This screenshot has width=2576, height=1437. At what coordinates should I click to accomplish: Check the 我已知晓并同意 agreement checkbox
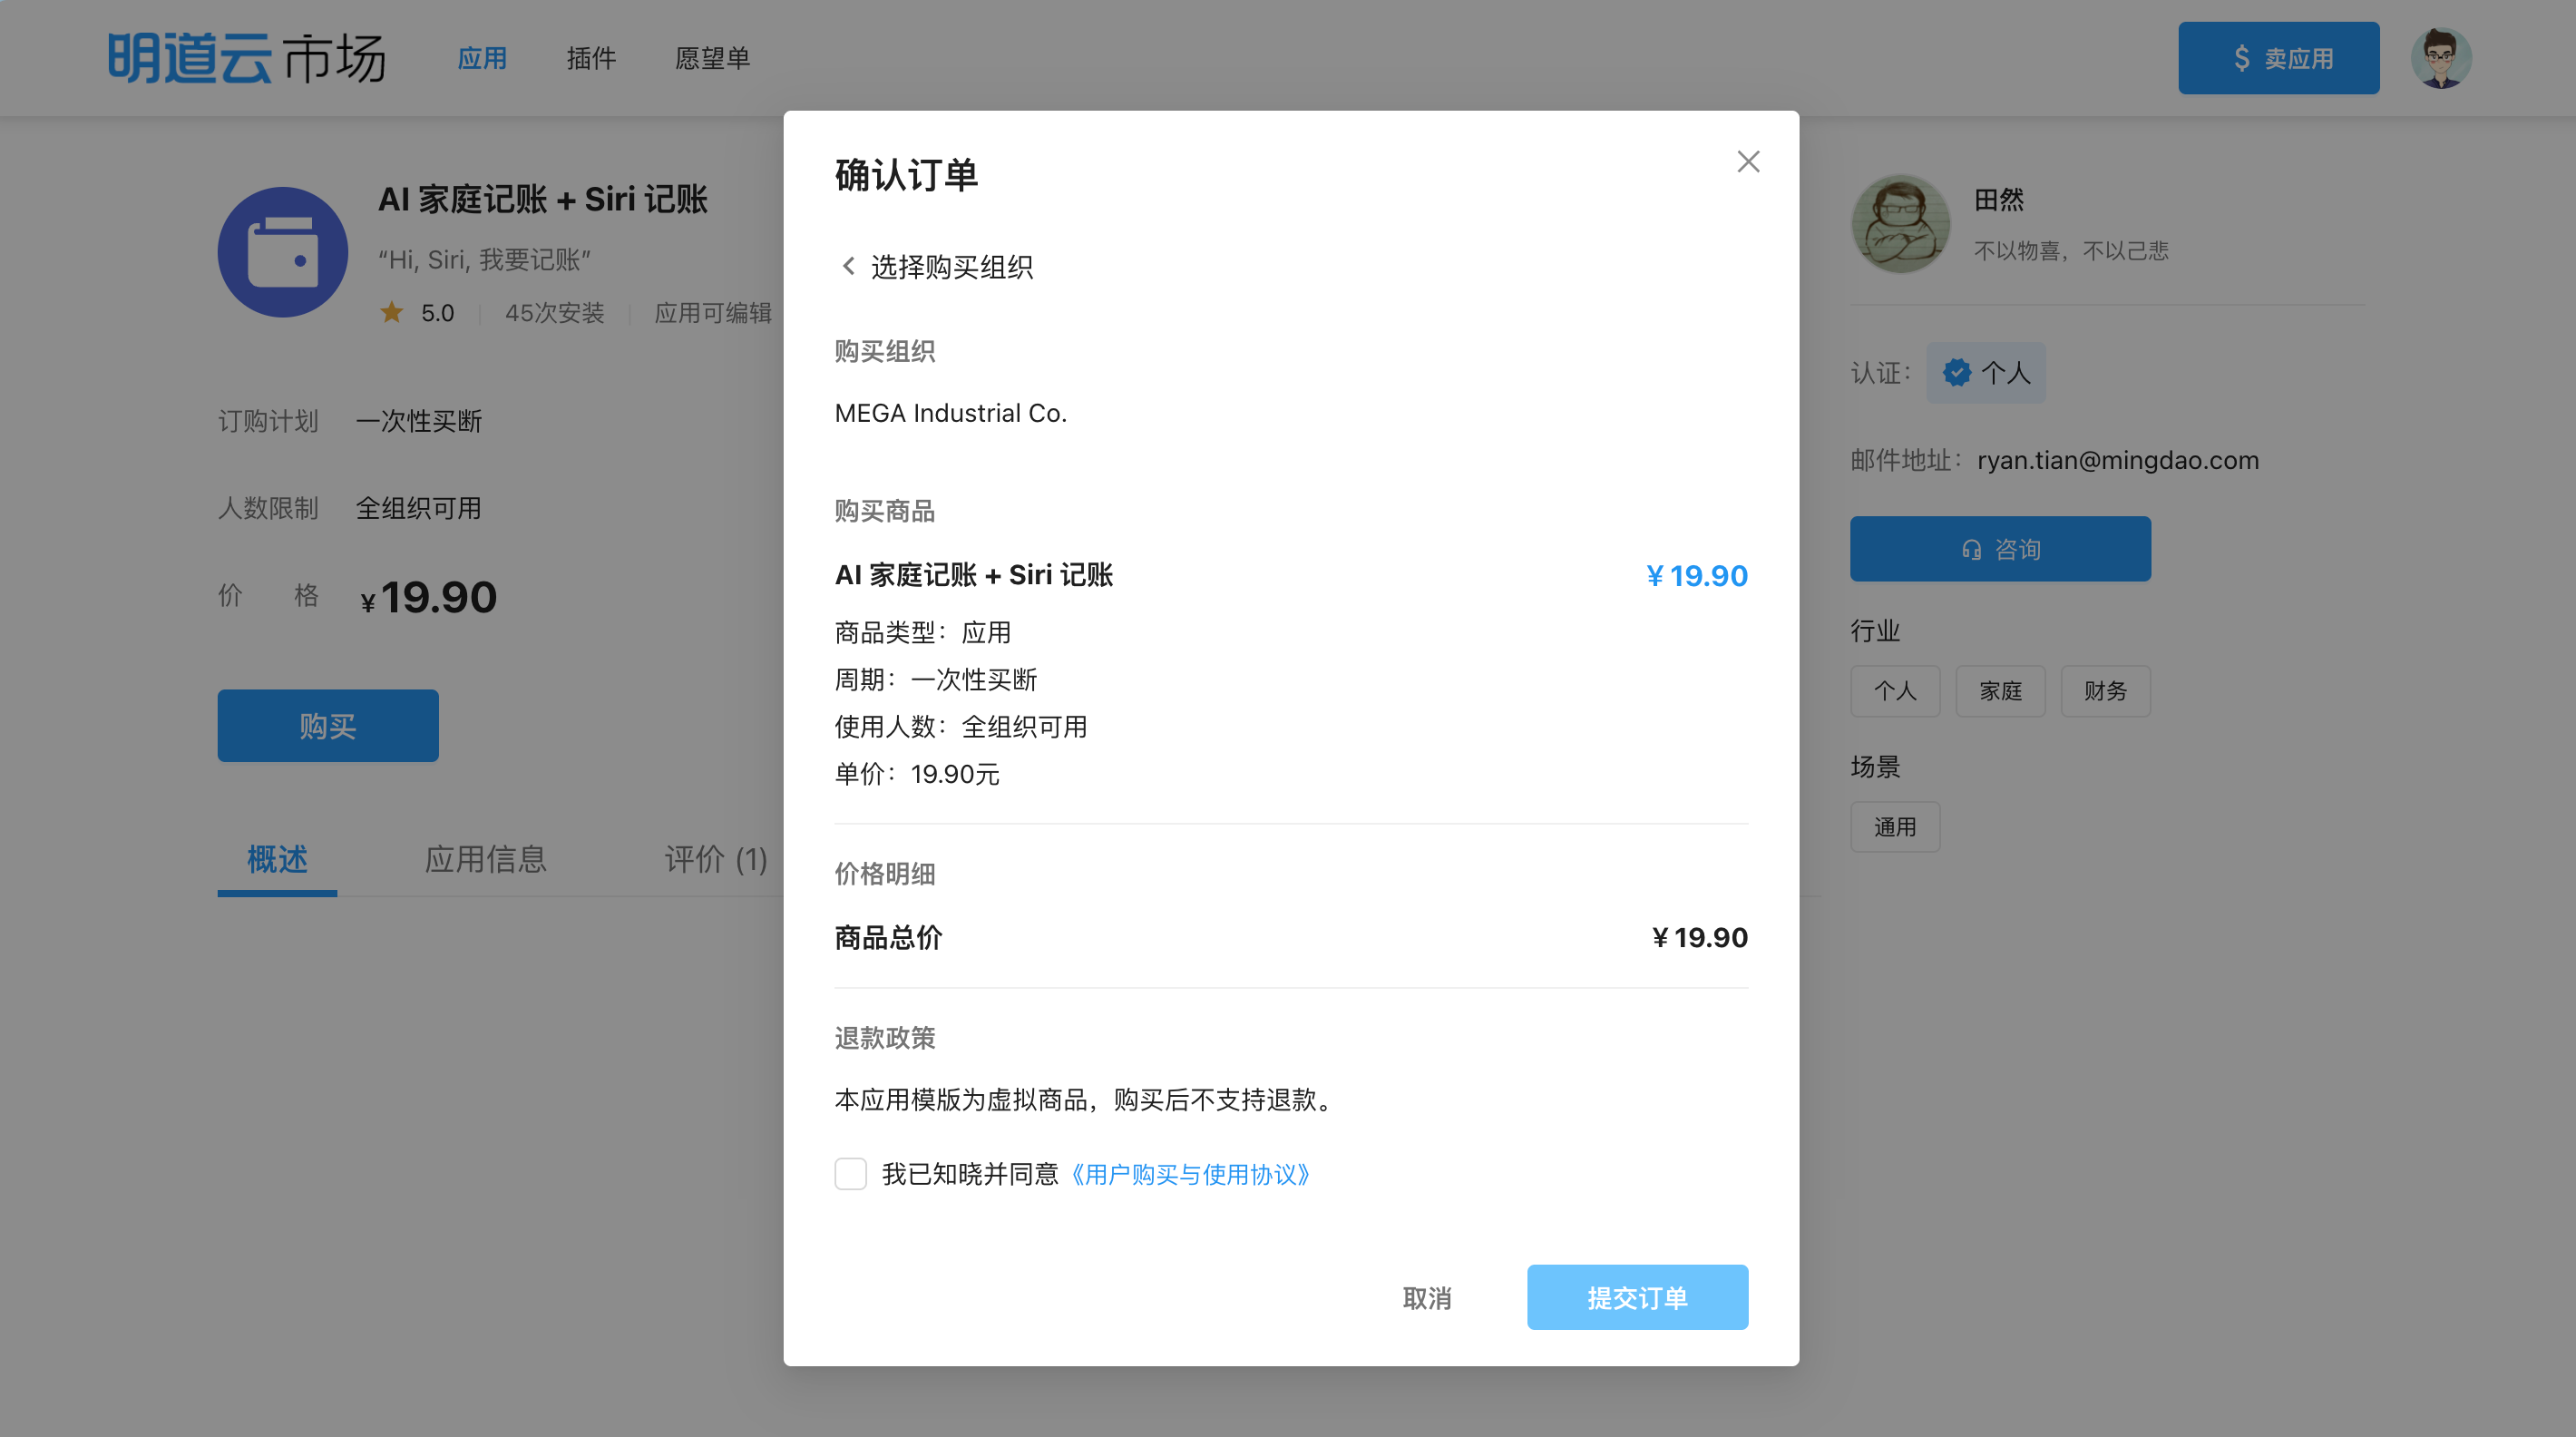(850, 1173)
